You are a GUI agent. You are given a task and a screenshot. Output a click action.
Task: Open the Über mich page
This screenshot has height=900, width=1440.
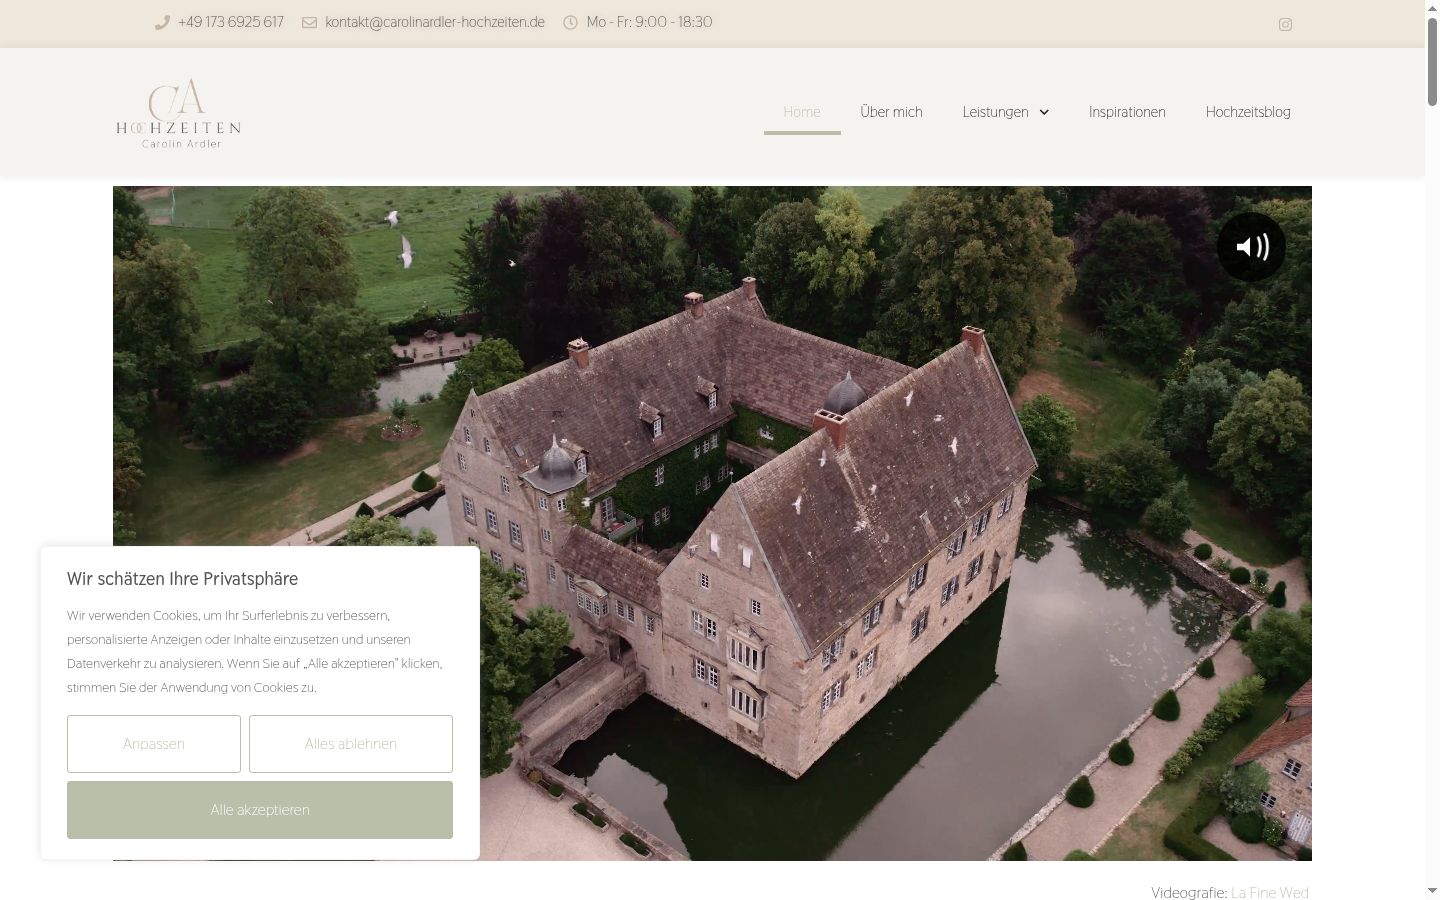click(891, 112)
